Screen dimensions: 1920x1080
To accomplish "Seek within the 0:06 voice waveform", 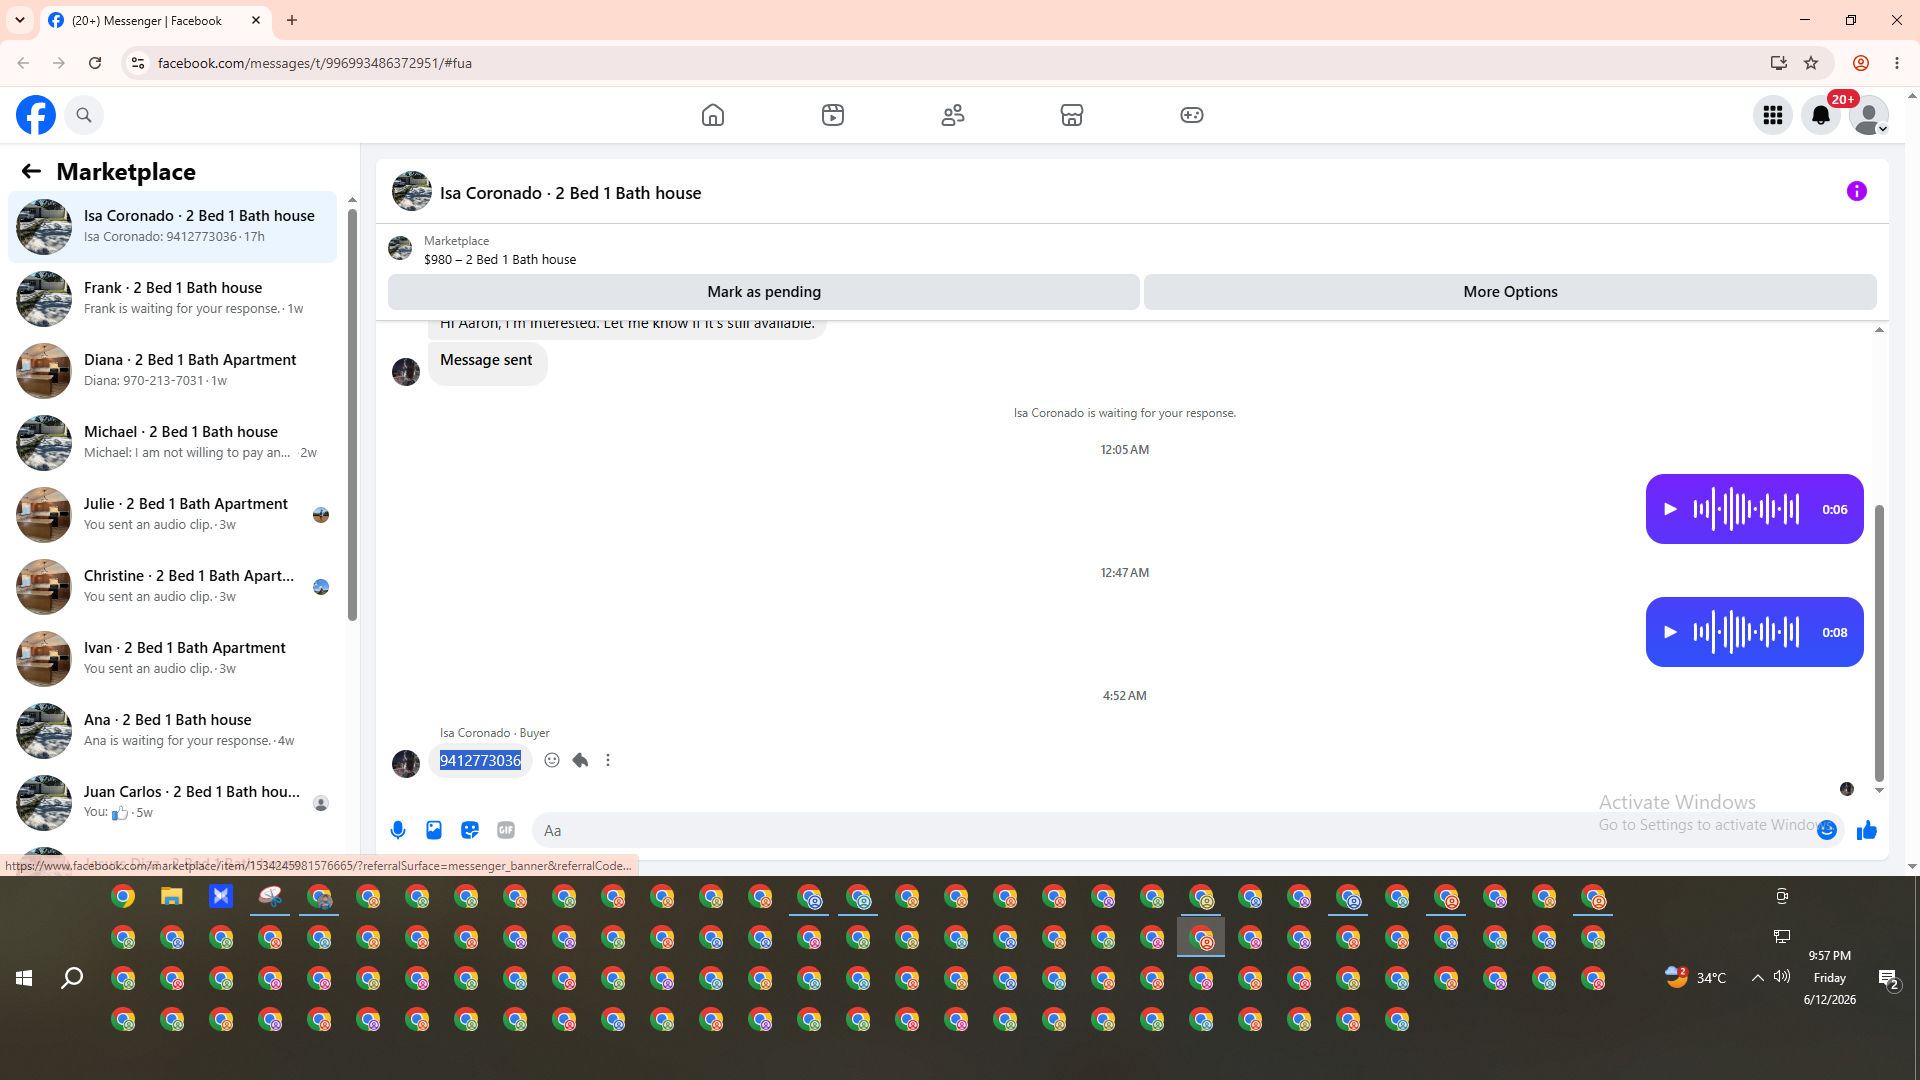I will click(1746, 509).
